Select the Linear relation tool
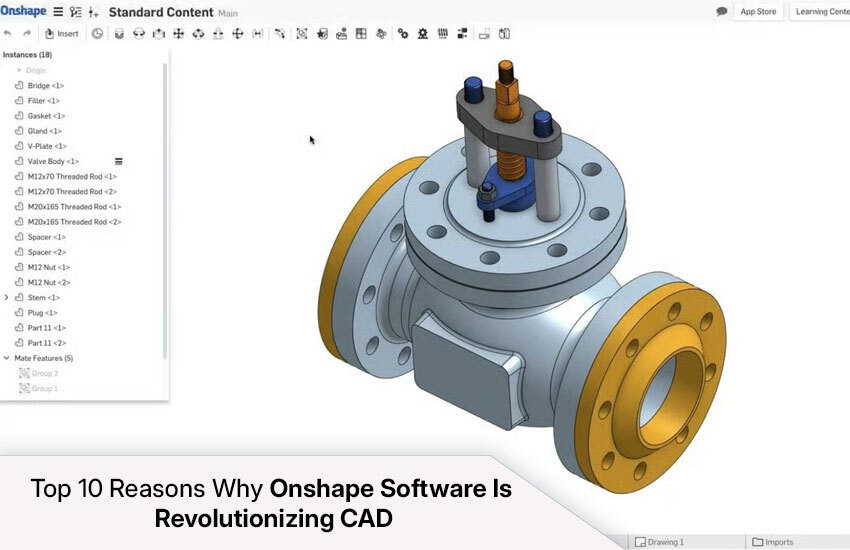Screen dimensions: 850x550 (x=462, y=34)
